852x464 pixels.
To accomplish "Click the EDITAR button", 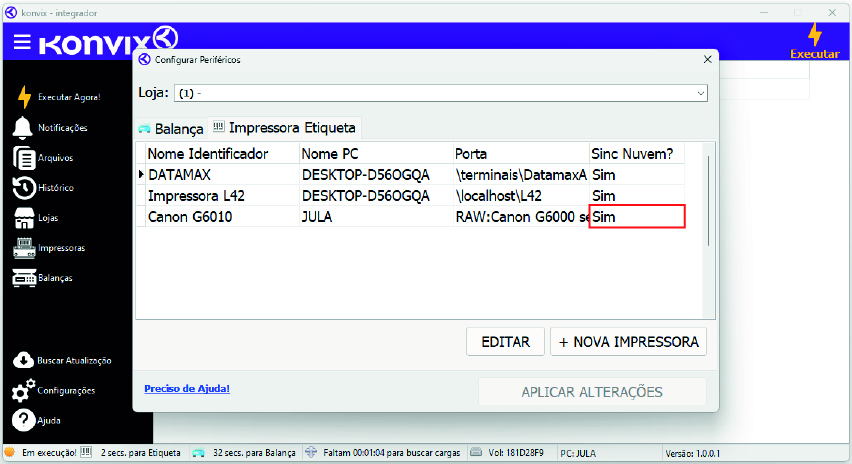I will (x=505, y=342).
